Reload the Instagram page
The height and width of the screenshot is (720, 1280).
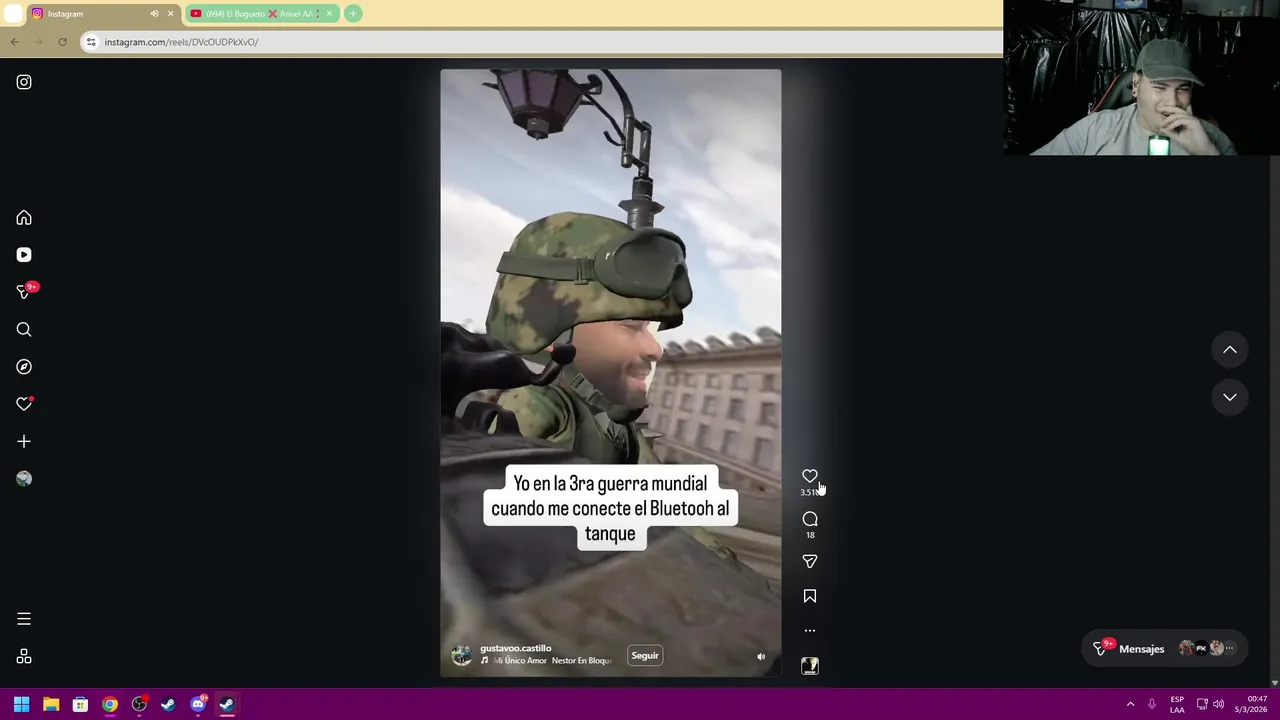[62, 42]
